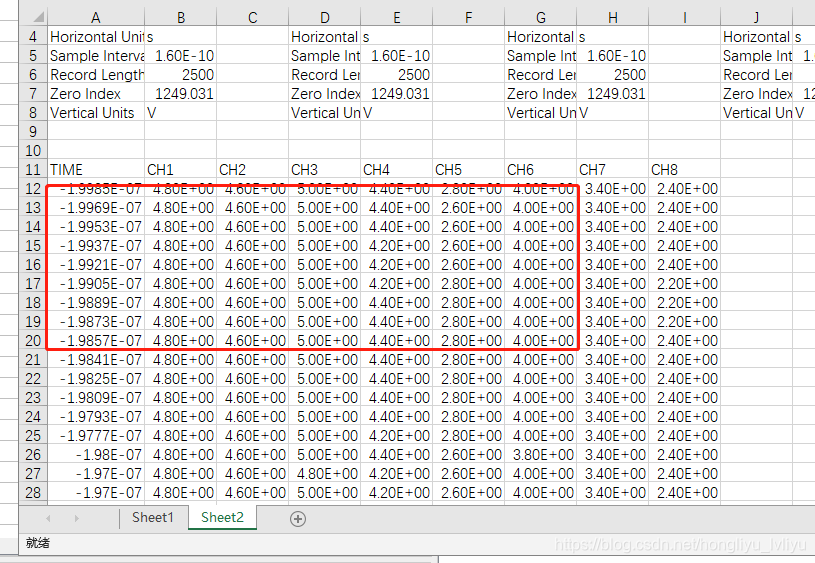Select column C header
The width and height of the screenshot is (815, 563).
[x=252, y=18]
